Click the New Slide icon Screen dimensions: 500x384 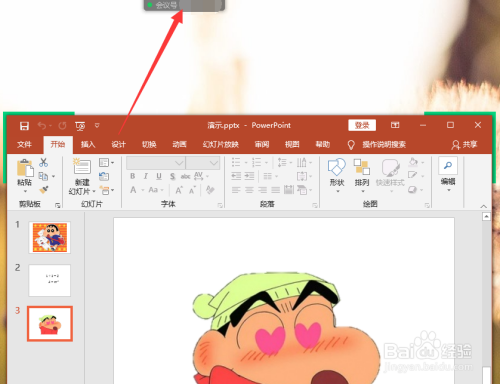coord(82,166)
